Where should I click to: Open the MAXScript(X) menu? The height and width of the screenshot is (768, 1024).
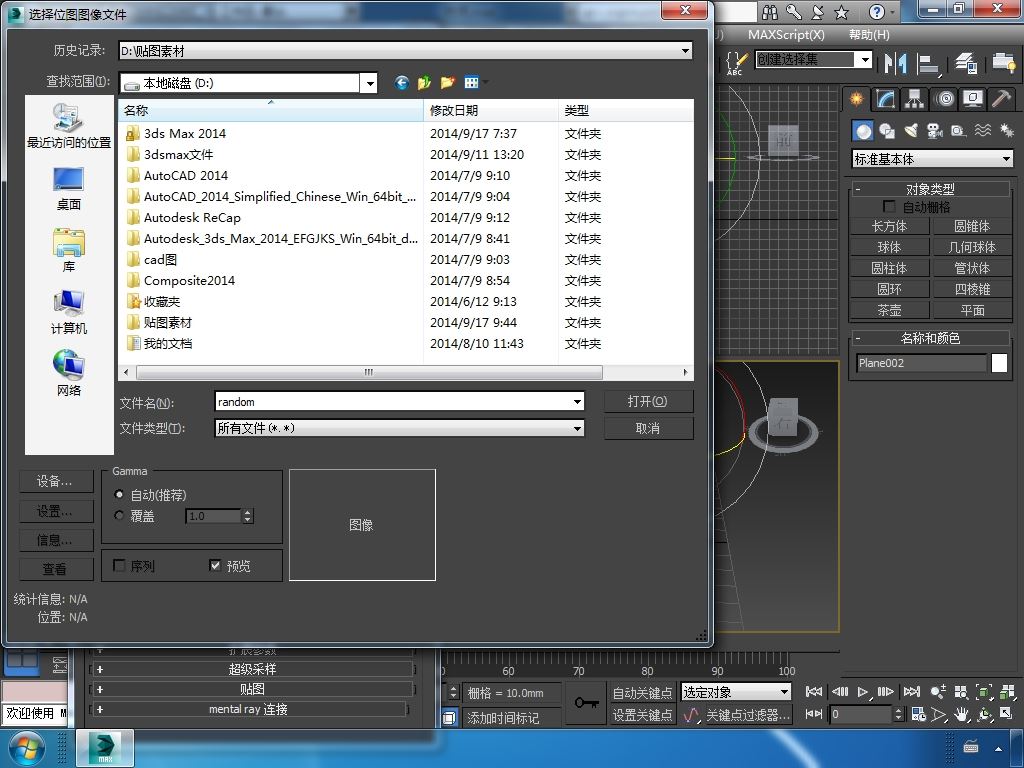pos(786,35)
